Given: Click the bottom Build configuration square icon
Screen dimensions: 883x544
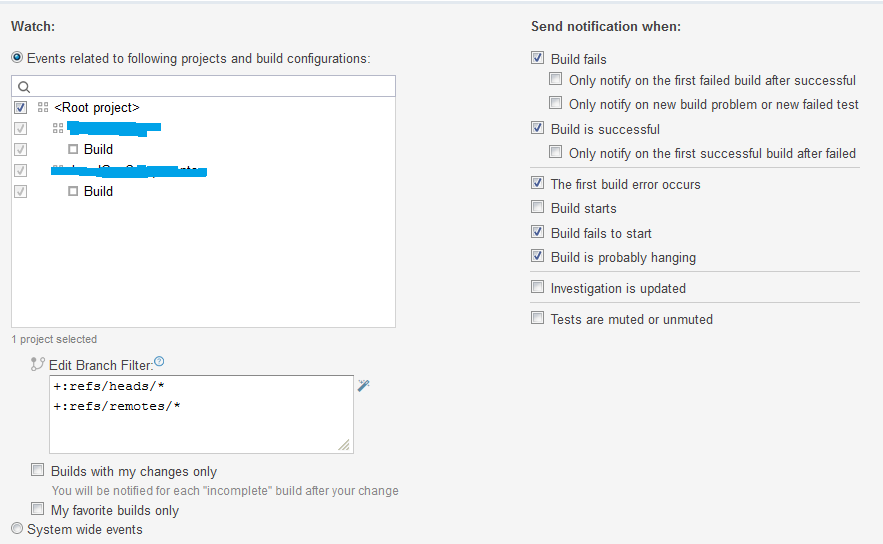Looking at the screenshot, I should point(73,191).
